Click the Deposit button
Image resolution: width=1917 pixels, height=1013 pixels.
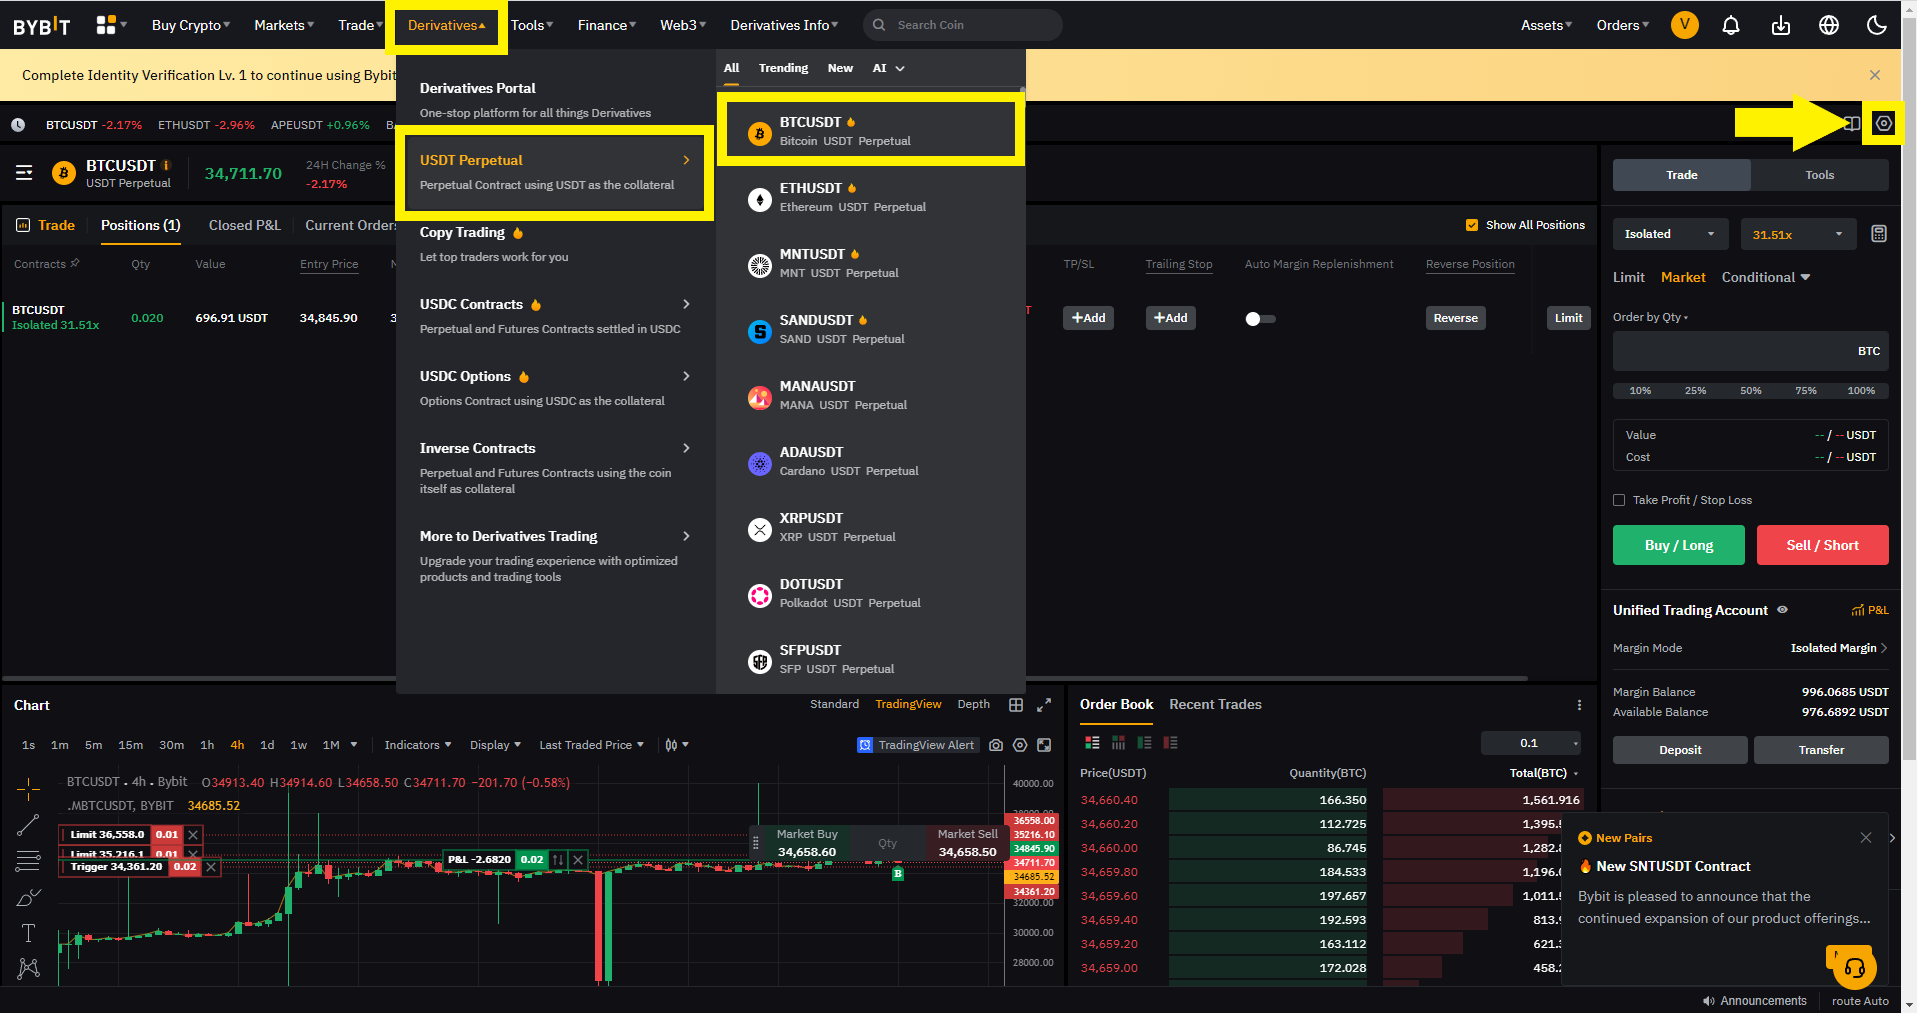tap(1680, 750)
